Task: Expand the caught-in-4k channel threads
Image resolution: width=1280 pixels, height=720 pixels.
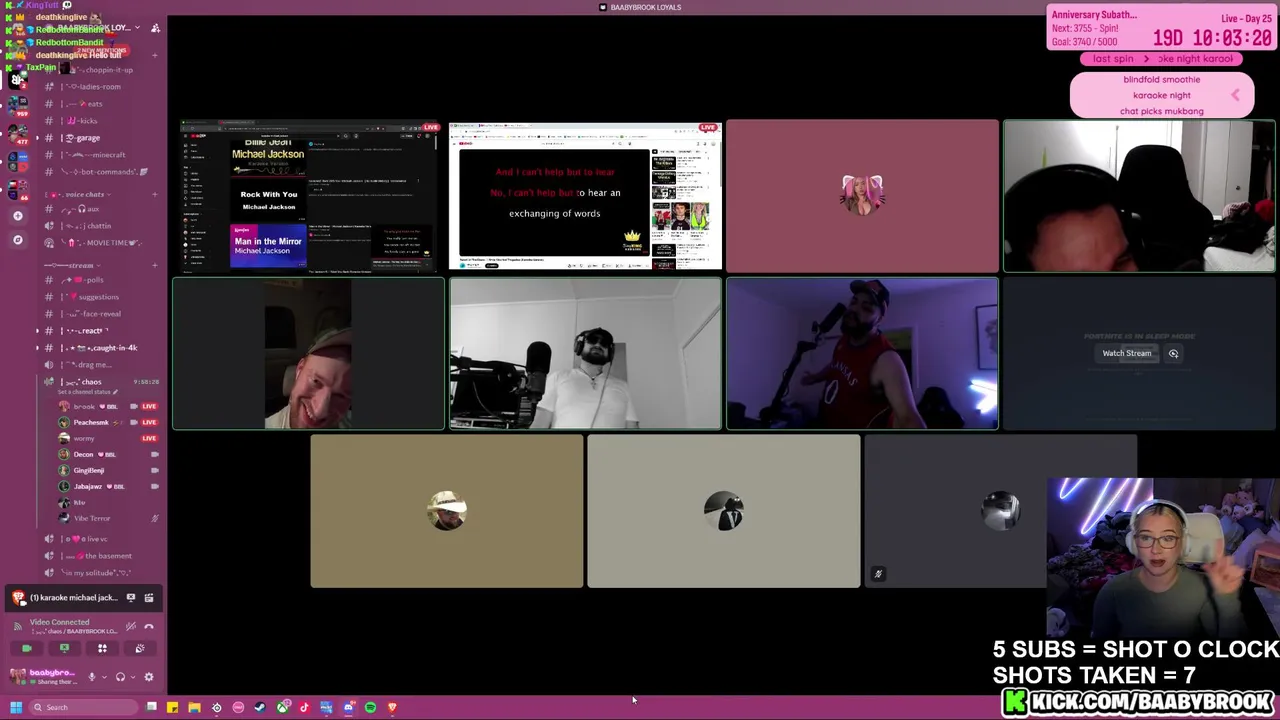Action: tap(38, 348)
